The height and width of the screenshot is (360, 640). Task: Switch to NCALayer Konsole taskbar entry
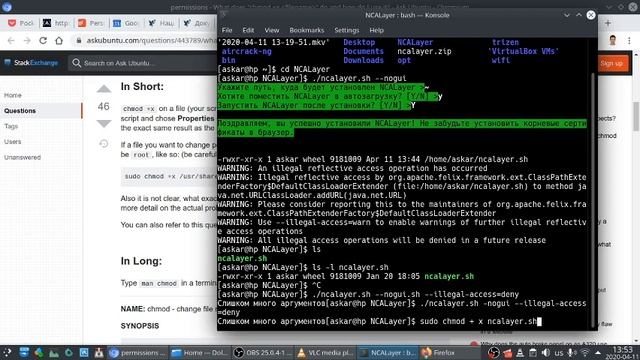pos(387,353)
